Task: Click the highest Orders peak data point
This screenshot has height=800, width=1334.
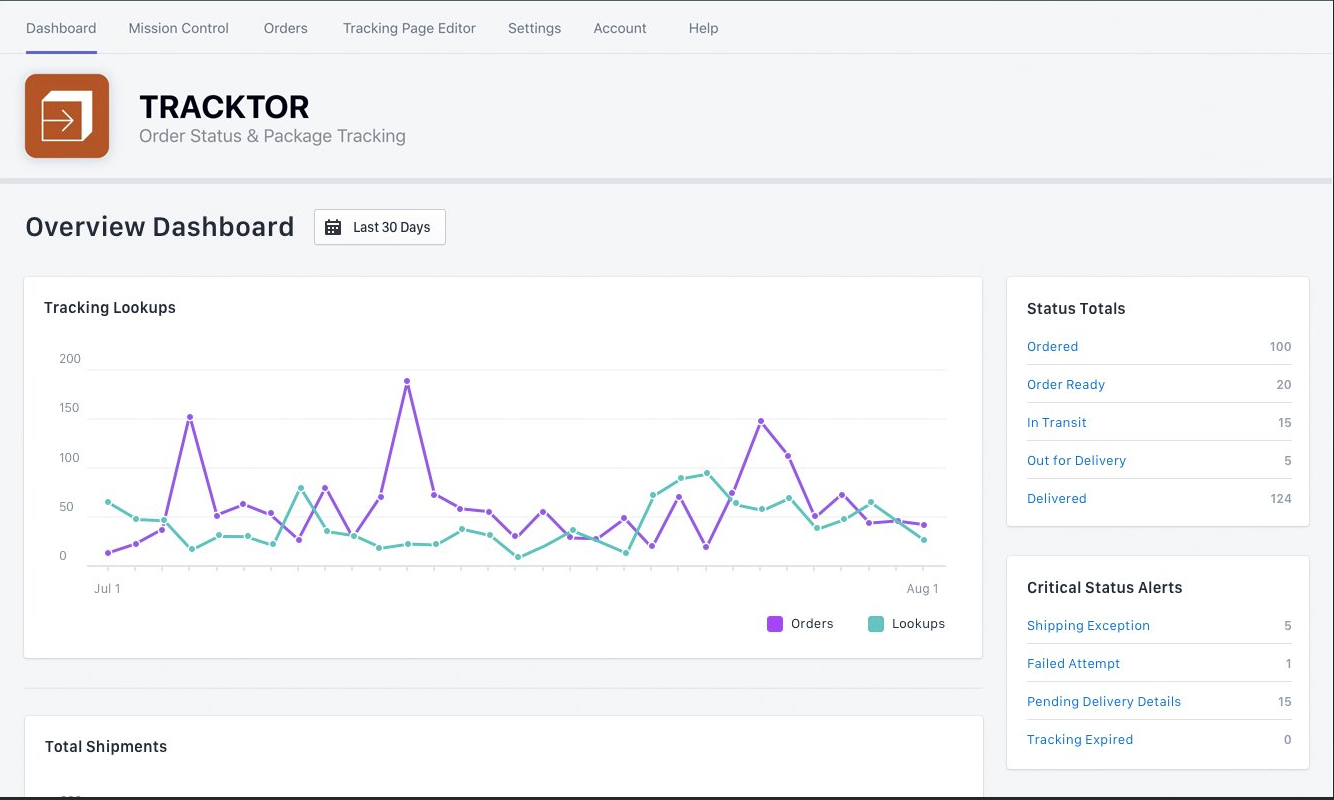Action: tap(407, 381)
